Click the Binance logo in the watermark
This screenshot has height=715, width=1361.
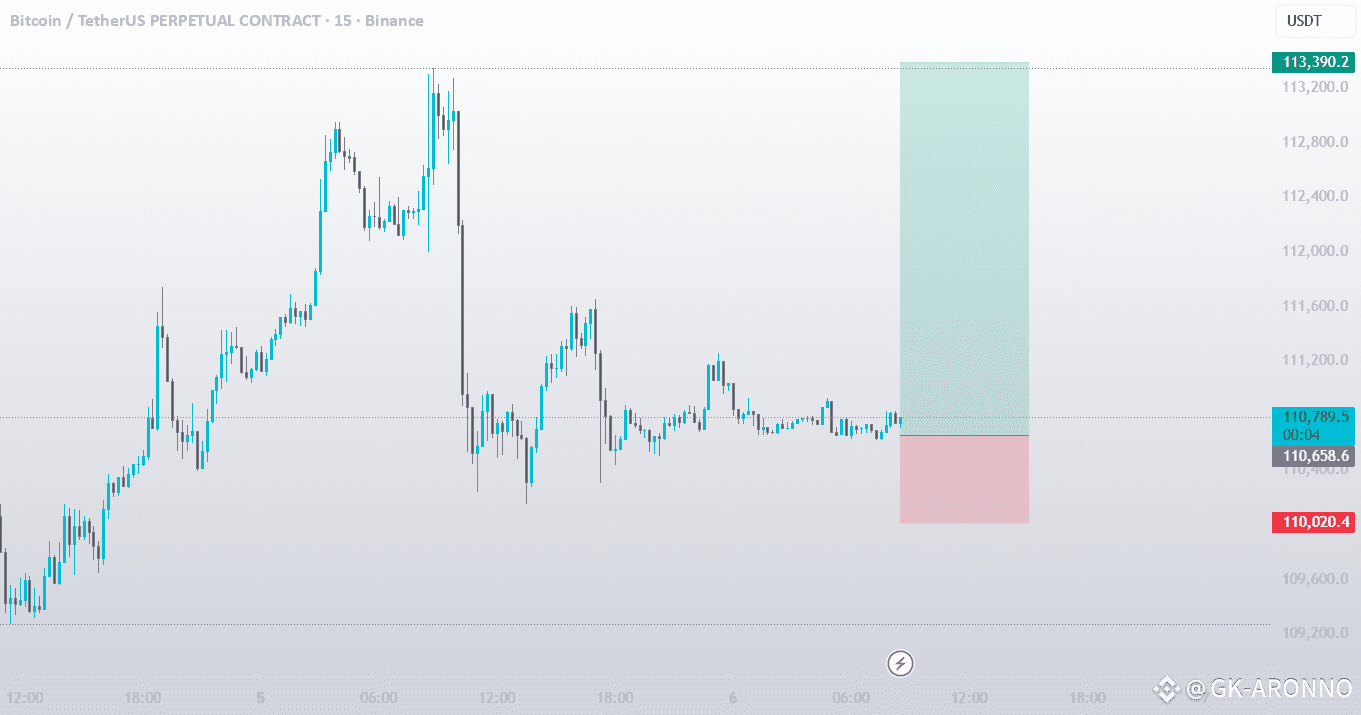[1166, 688]
